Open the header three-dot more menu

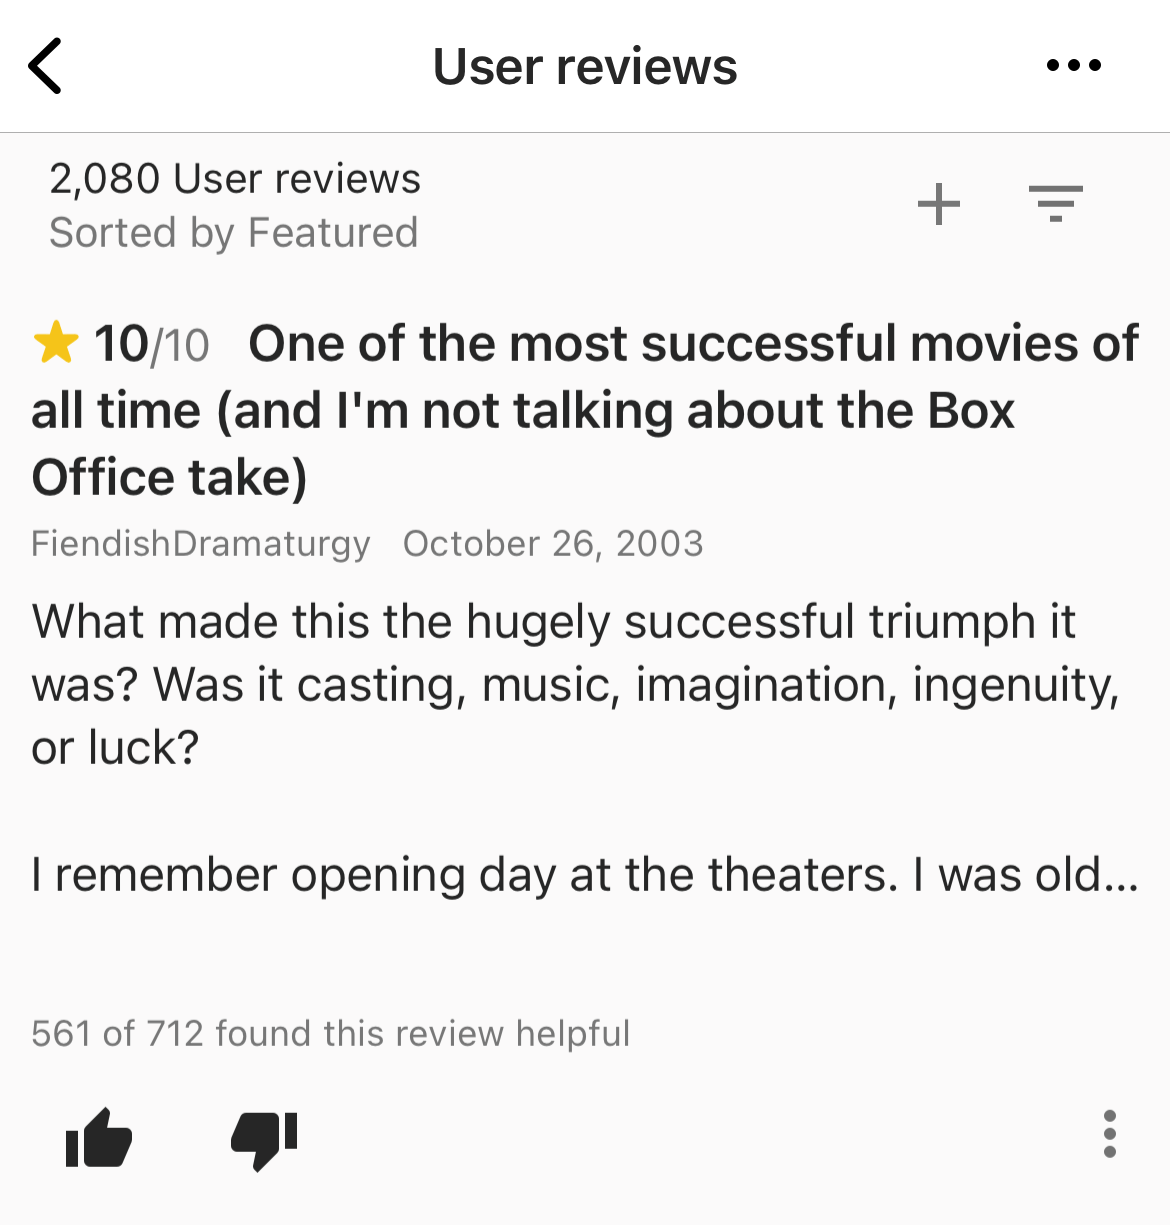(1073, 66)
